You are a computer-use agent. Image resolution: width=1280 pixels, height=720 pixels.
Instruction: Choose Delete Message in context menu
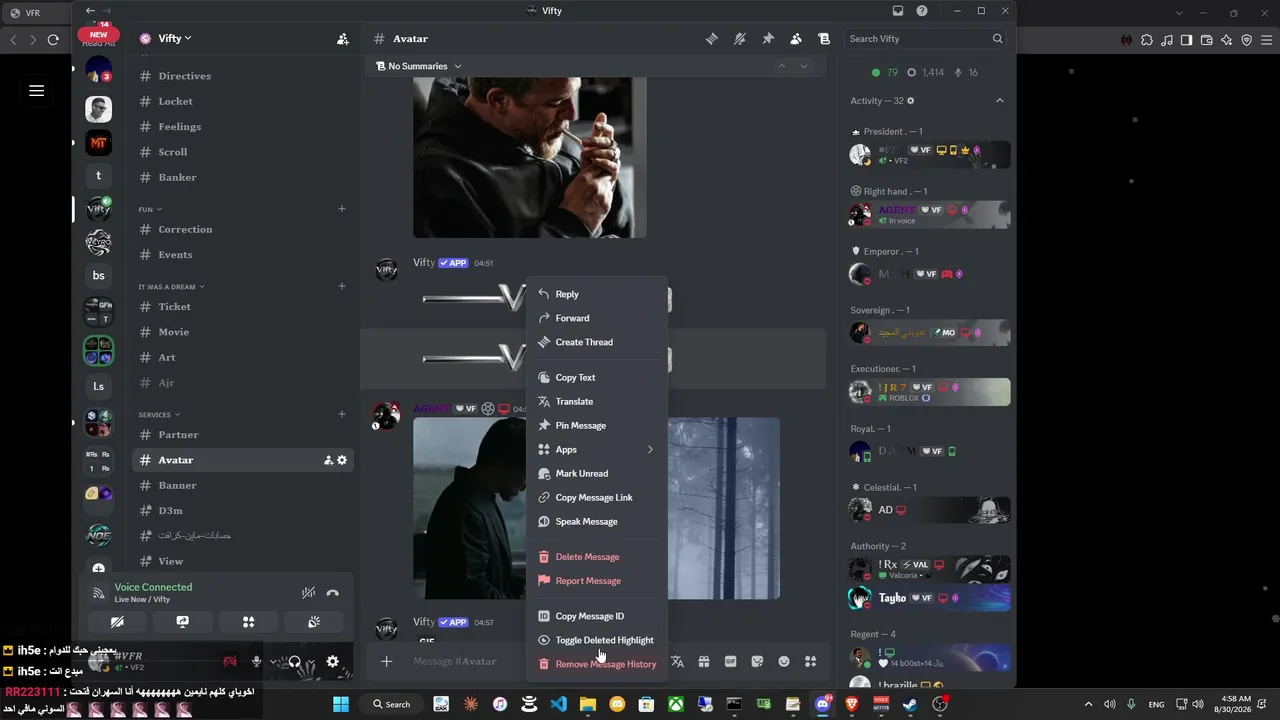coord(596,557)
